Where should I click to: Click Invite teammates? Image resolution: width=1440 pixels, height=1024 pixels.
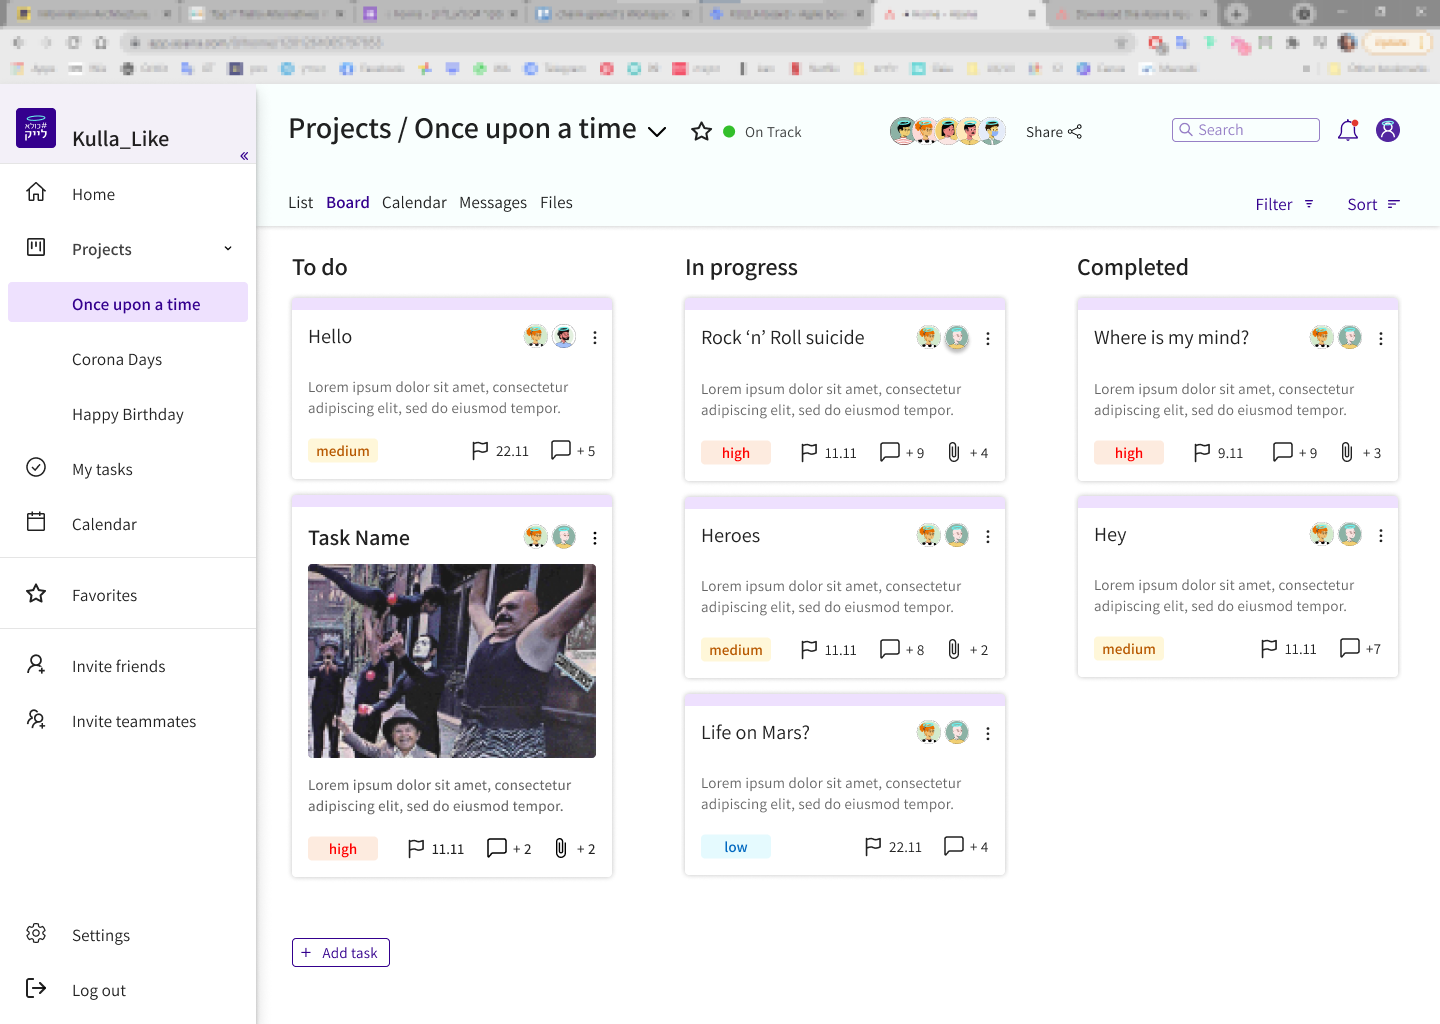pyautogui.click(x=134, y=721)
